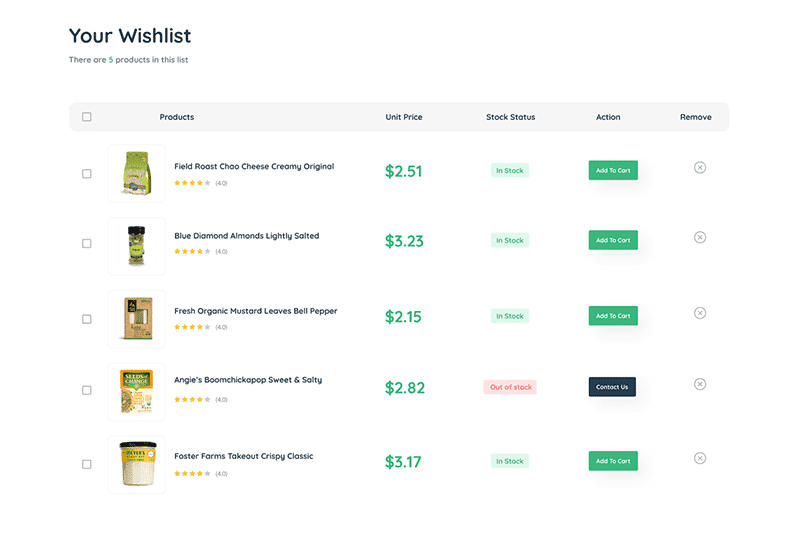This screenshot has width=800, height=560.
Task: Open Fresh Organic Mustard Leaves Bell Pepper link
Action: (x=256, y=311)
